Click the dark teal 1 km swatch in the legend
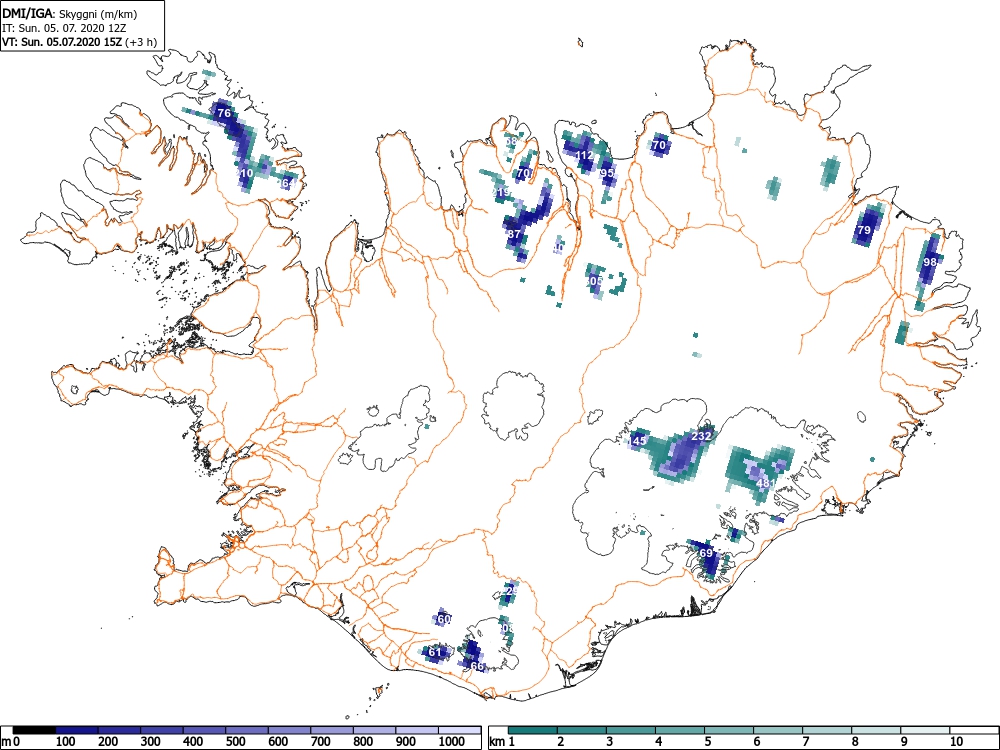1000x750 pixels. pos(533,730)
